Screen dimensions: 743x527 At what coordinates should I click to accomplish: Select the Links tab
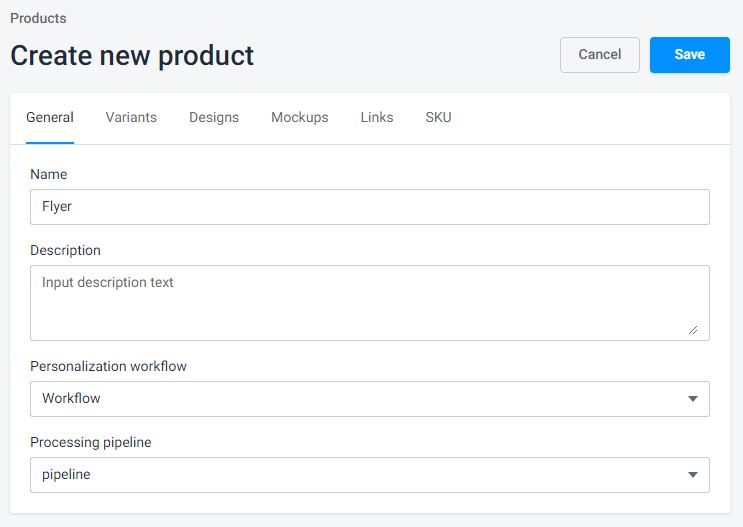[377, 117]
